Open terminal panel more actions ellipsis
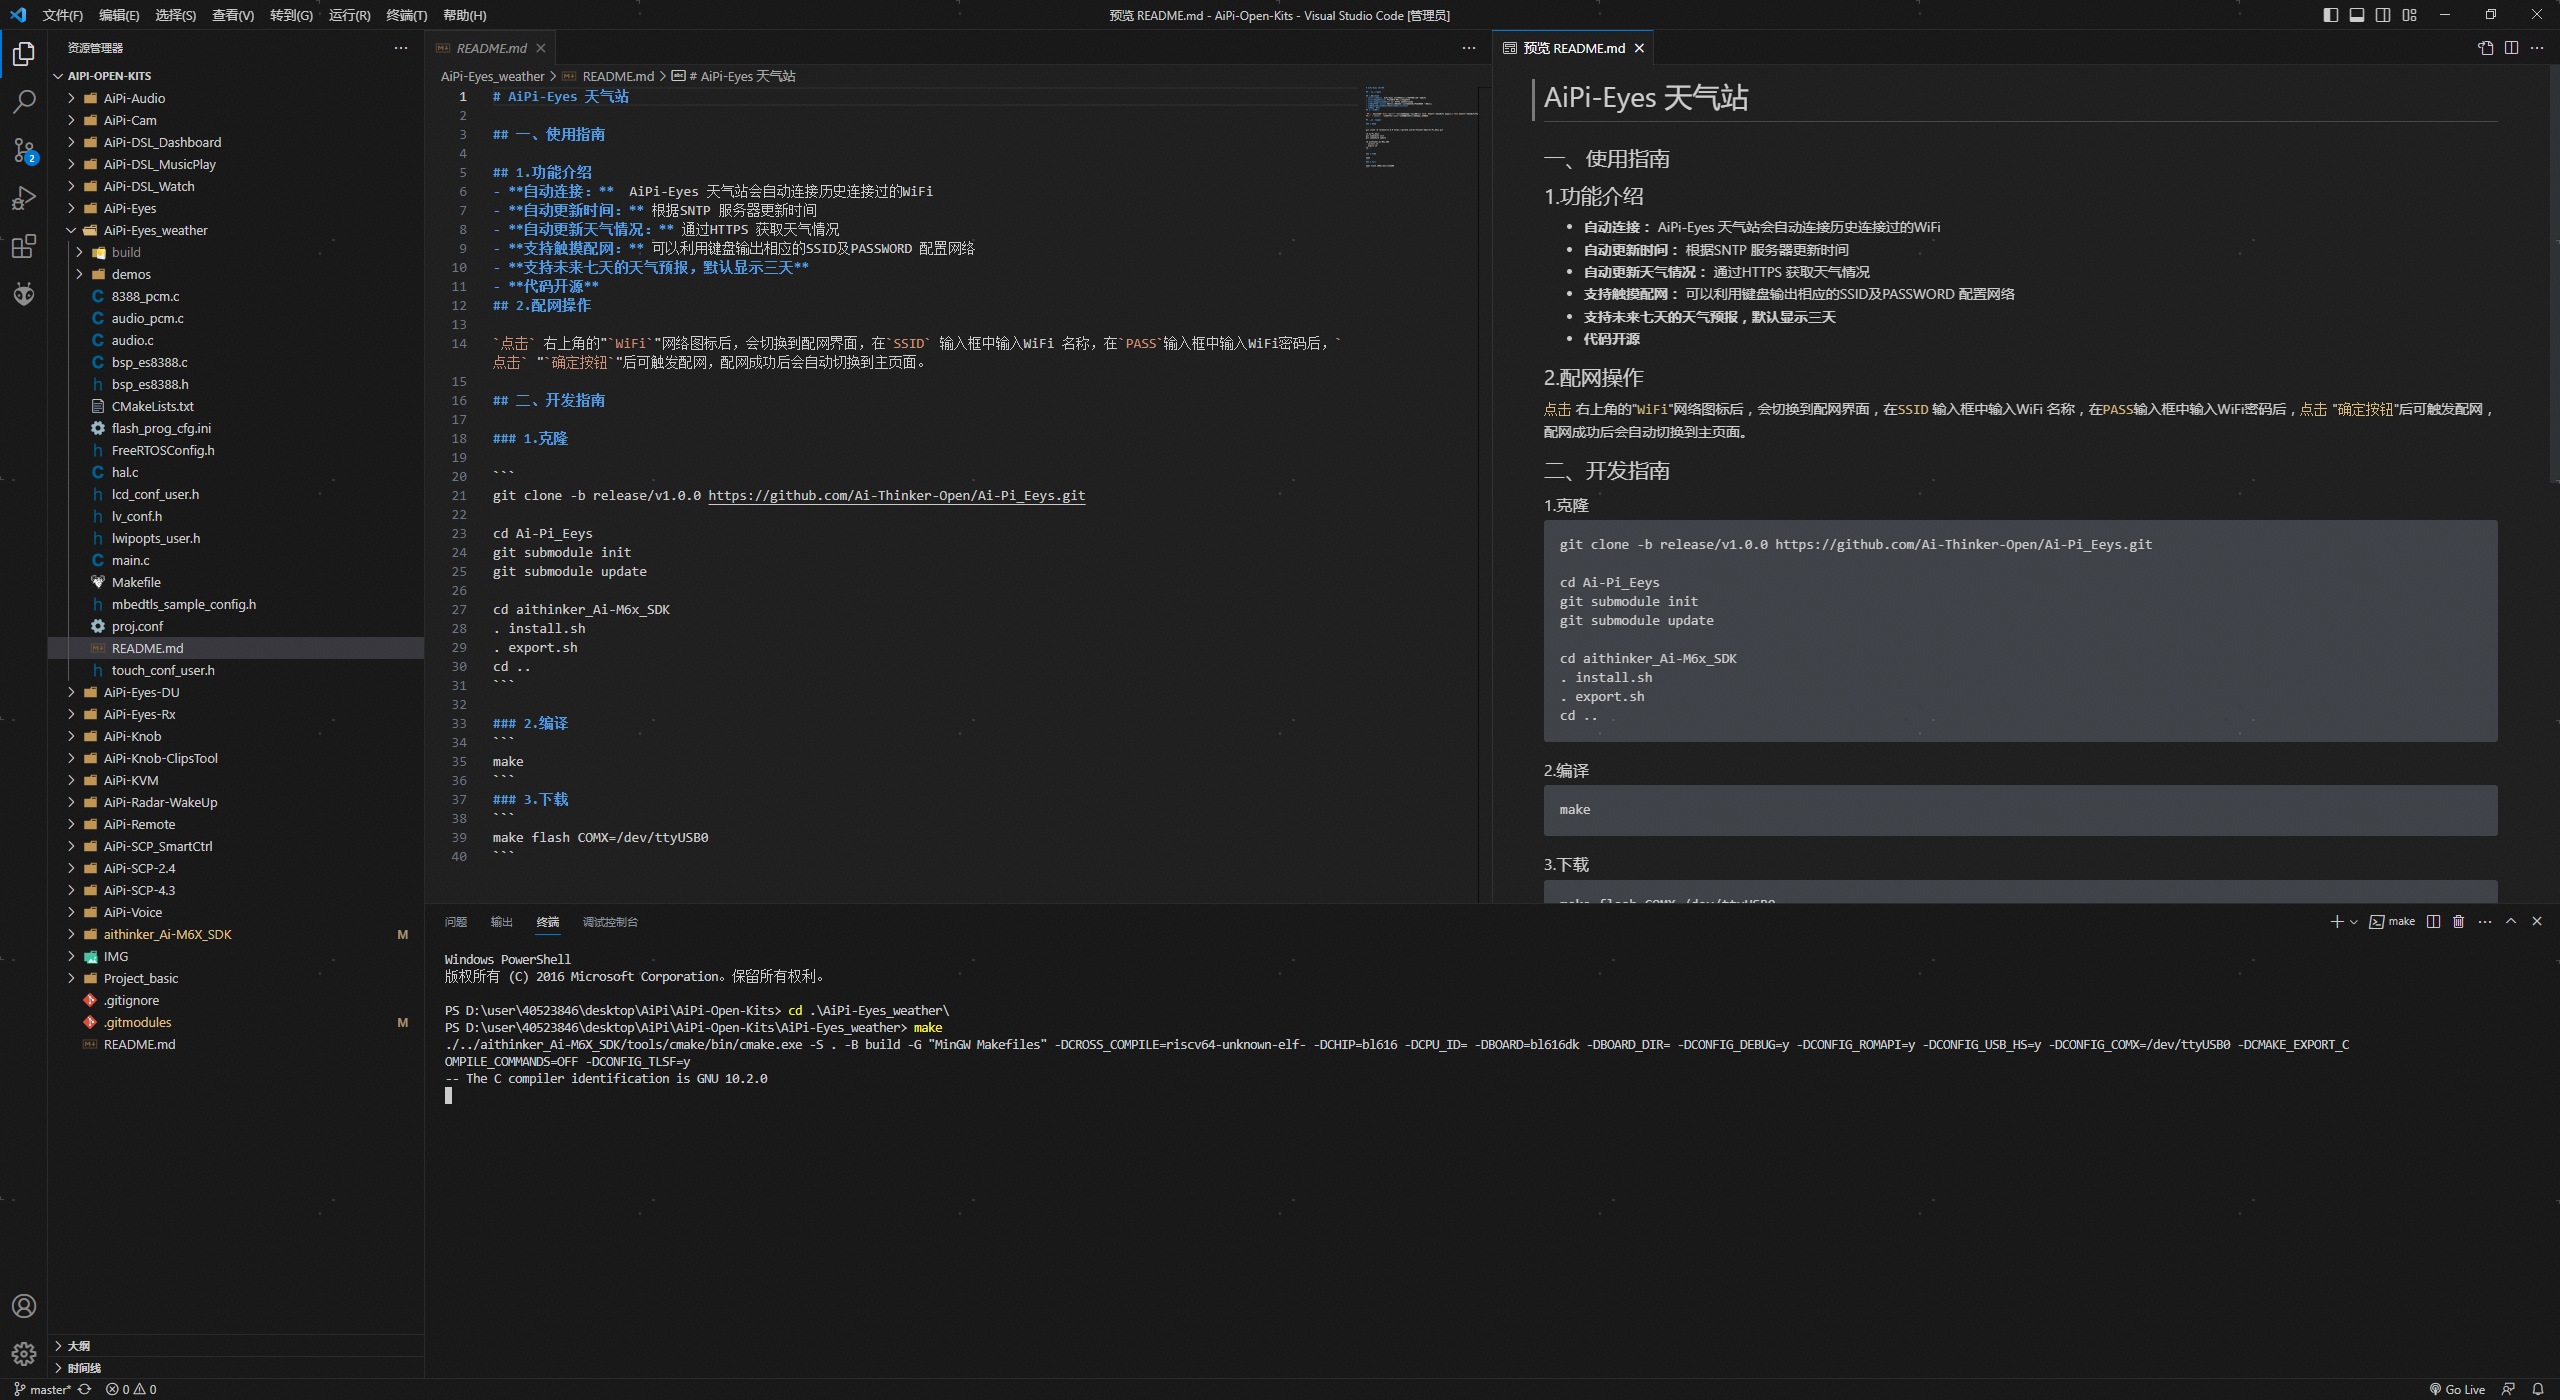The image size is (2560, 1400). click(2485, 921)
